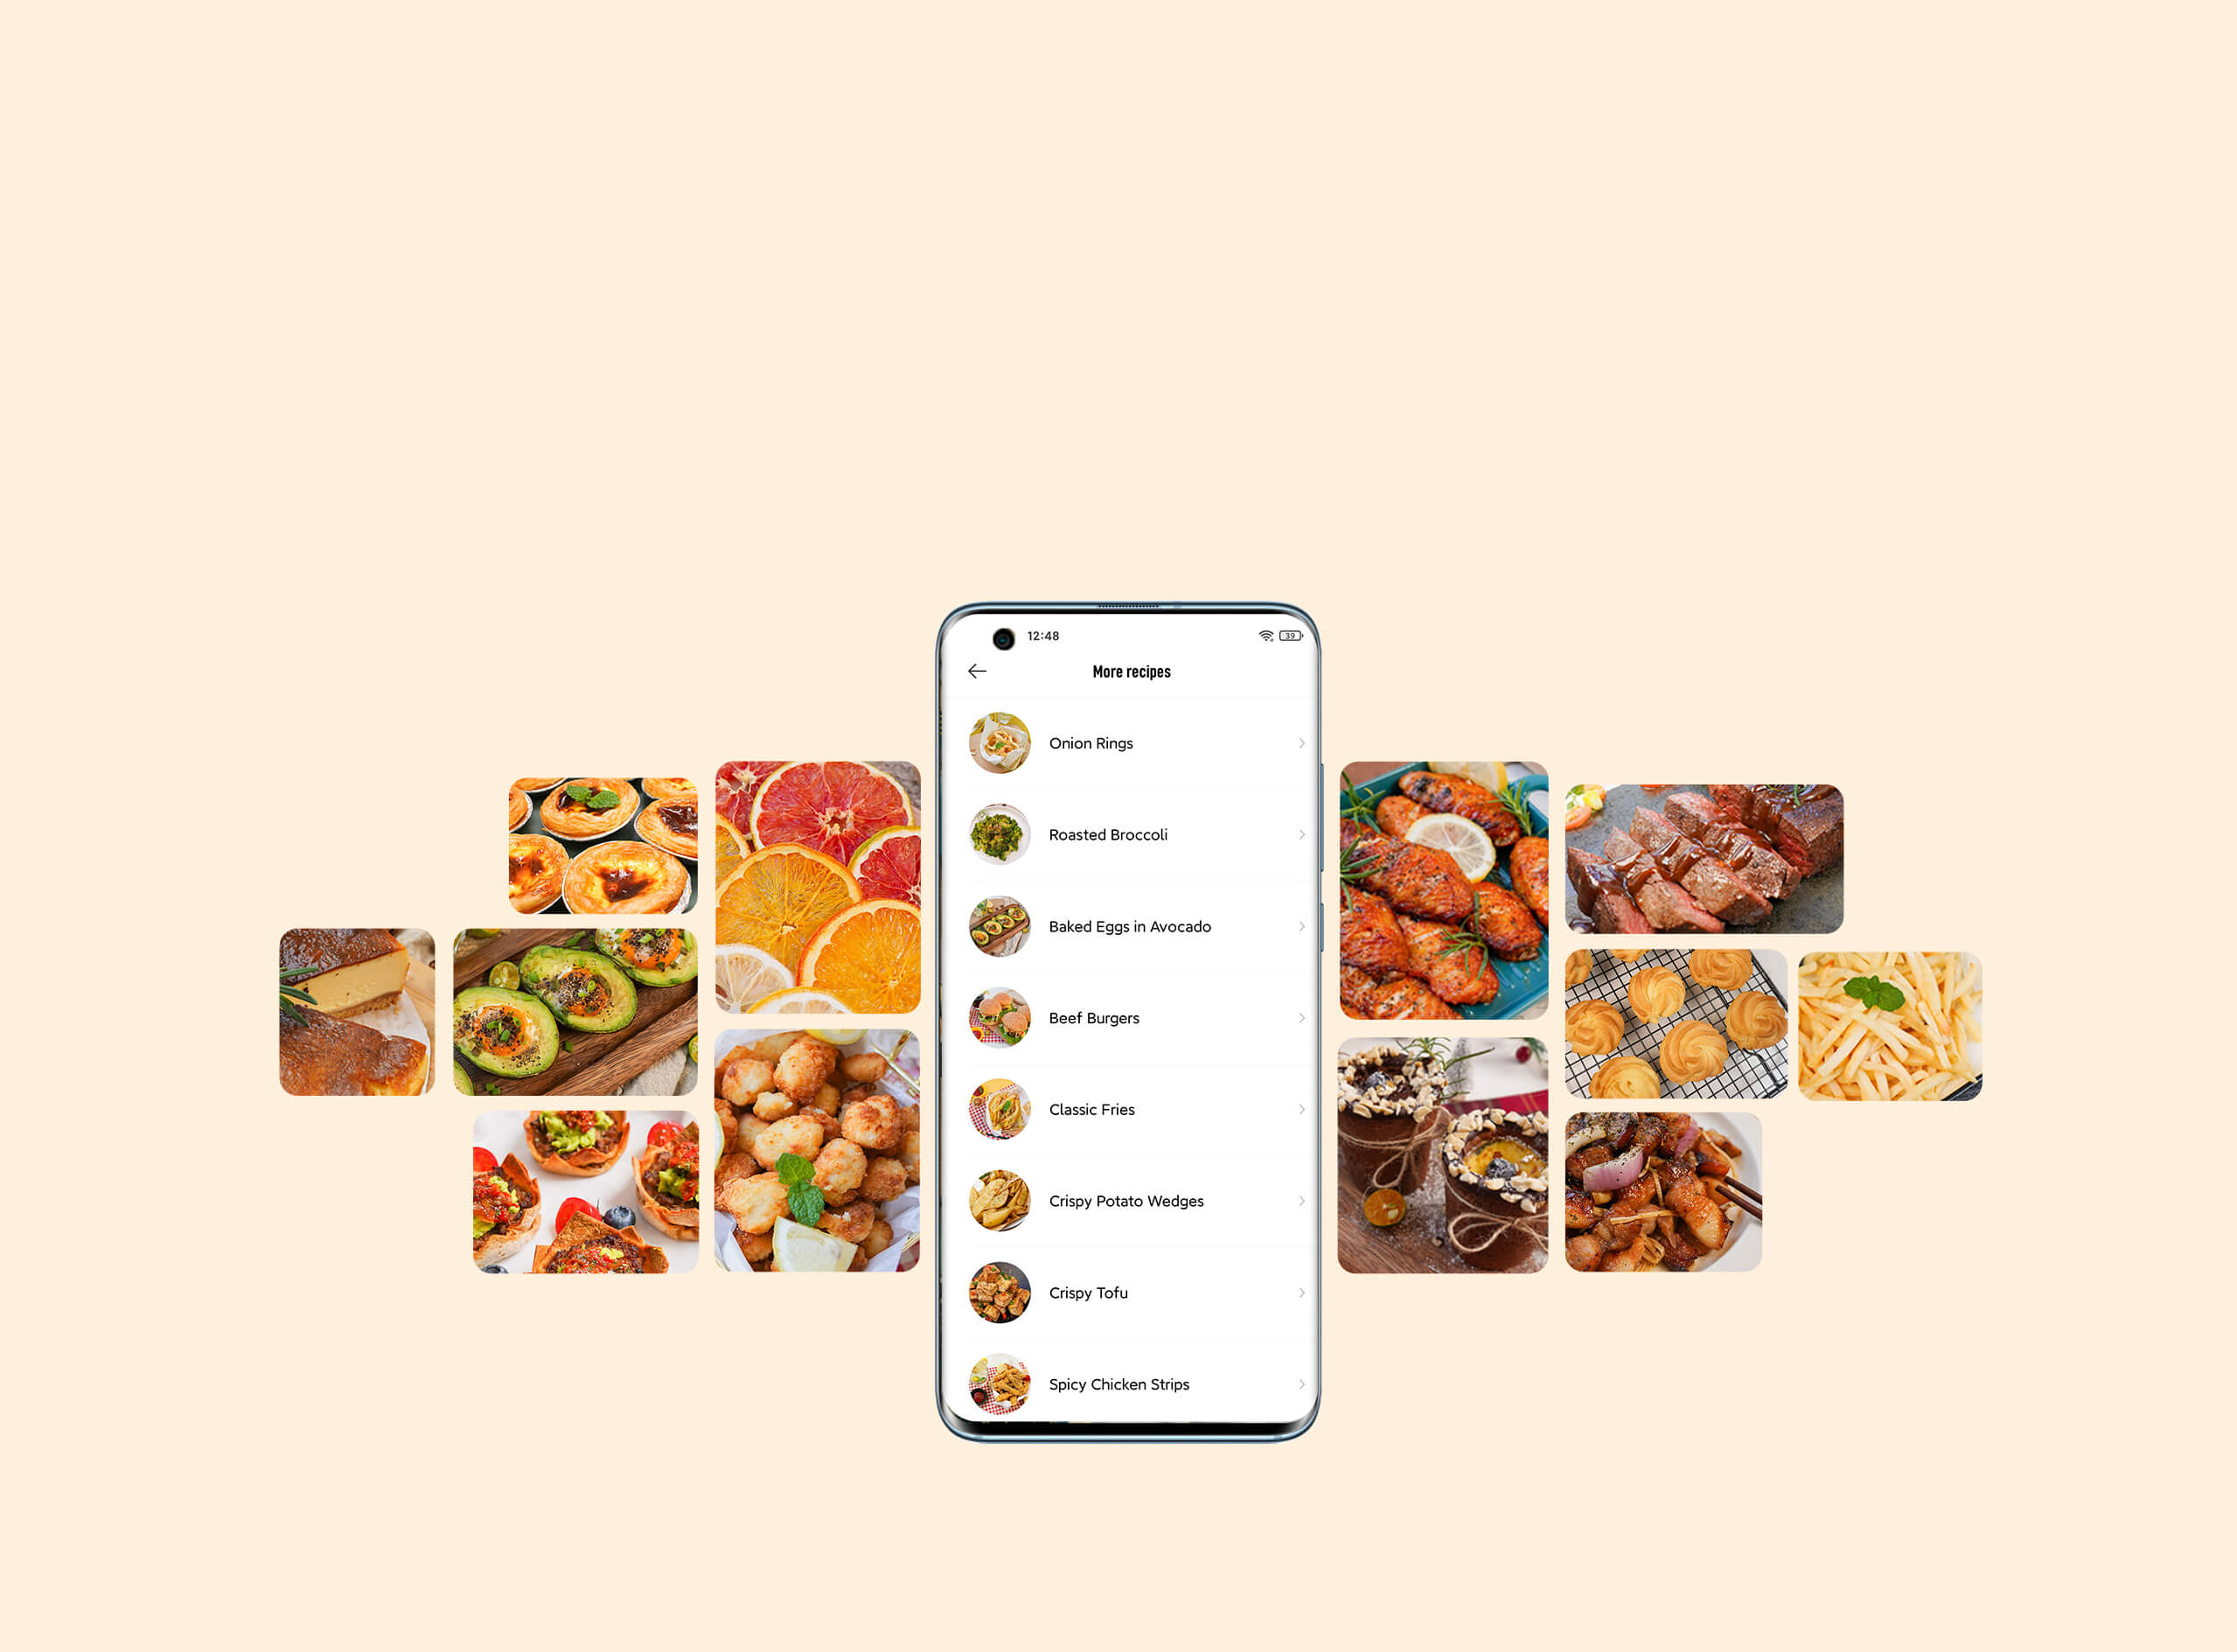
Task: Toggle the back arrow navigation icon
Action: click(978, 673)
